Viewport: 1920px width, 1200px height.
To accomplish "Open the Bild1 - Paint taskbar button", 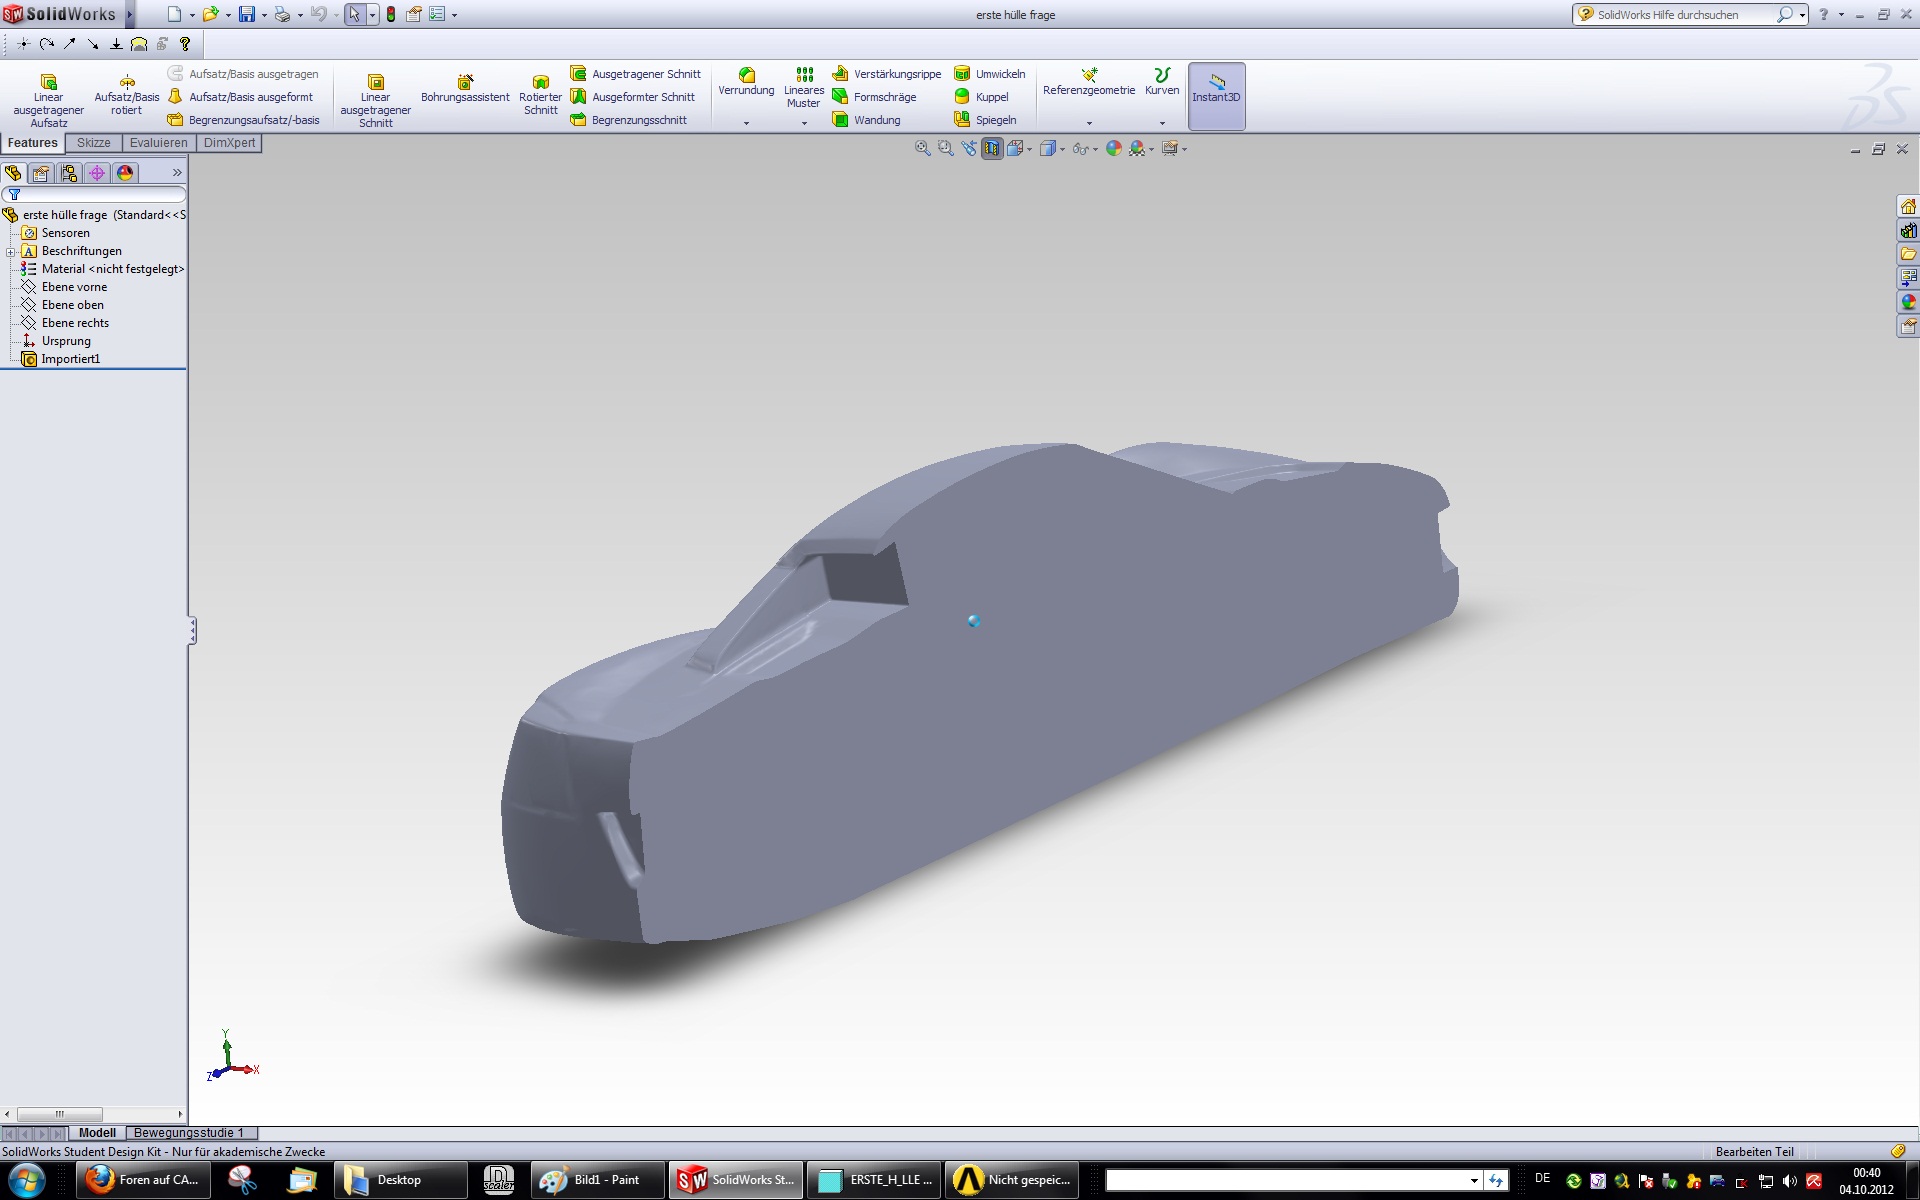I will point(598,1180).
